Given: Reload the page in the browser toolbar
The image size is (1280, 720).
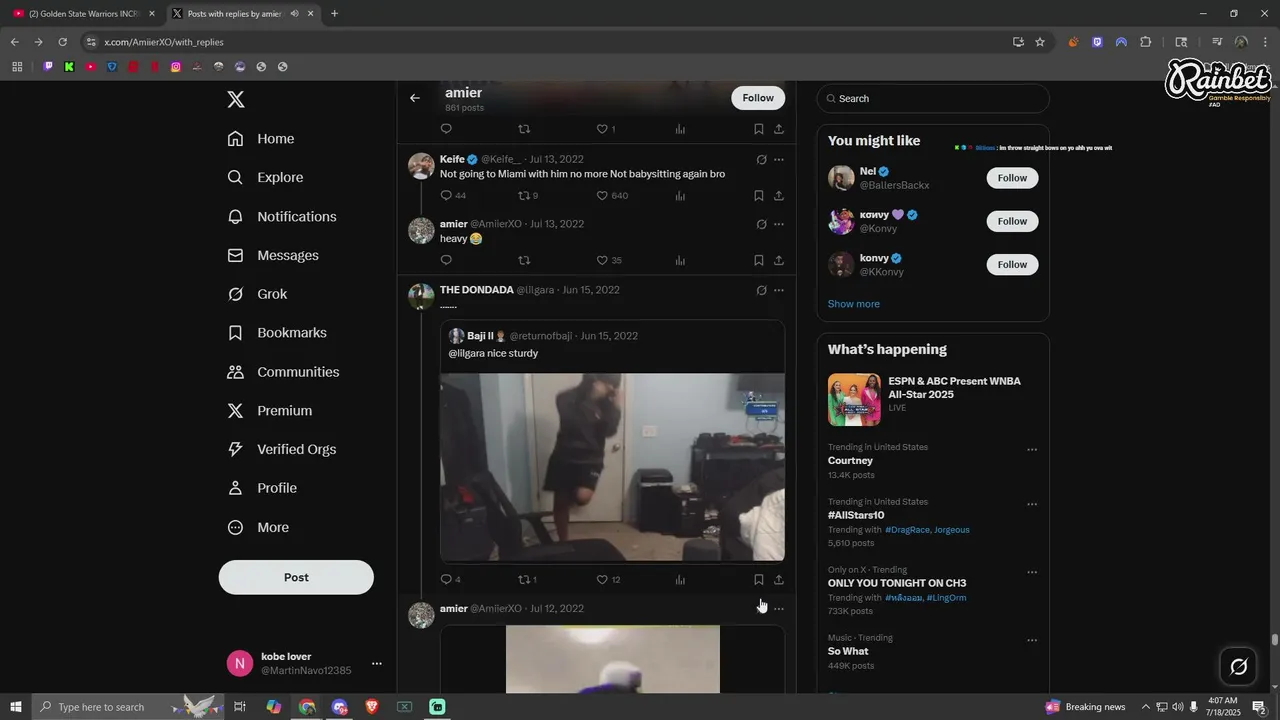Looking at the screenshot, I should 62,42.
